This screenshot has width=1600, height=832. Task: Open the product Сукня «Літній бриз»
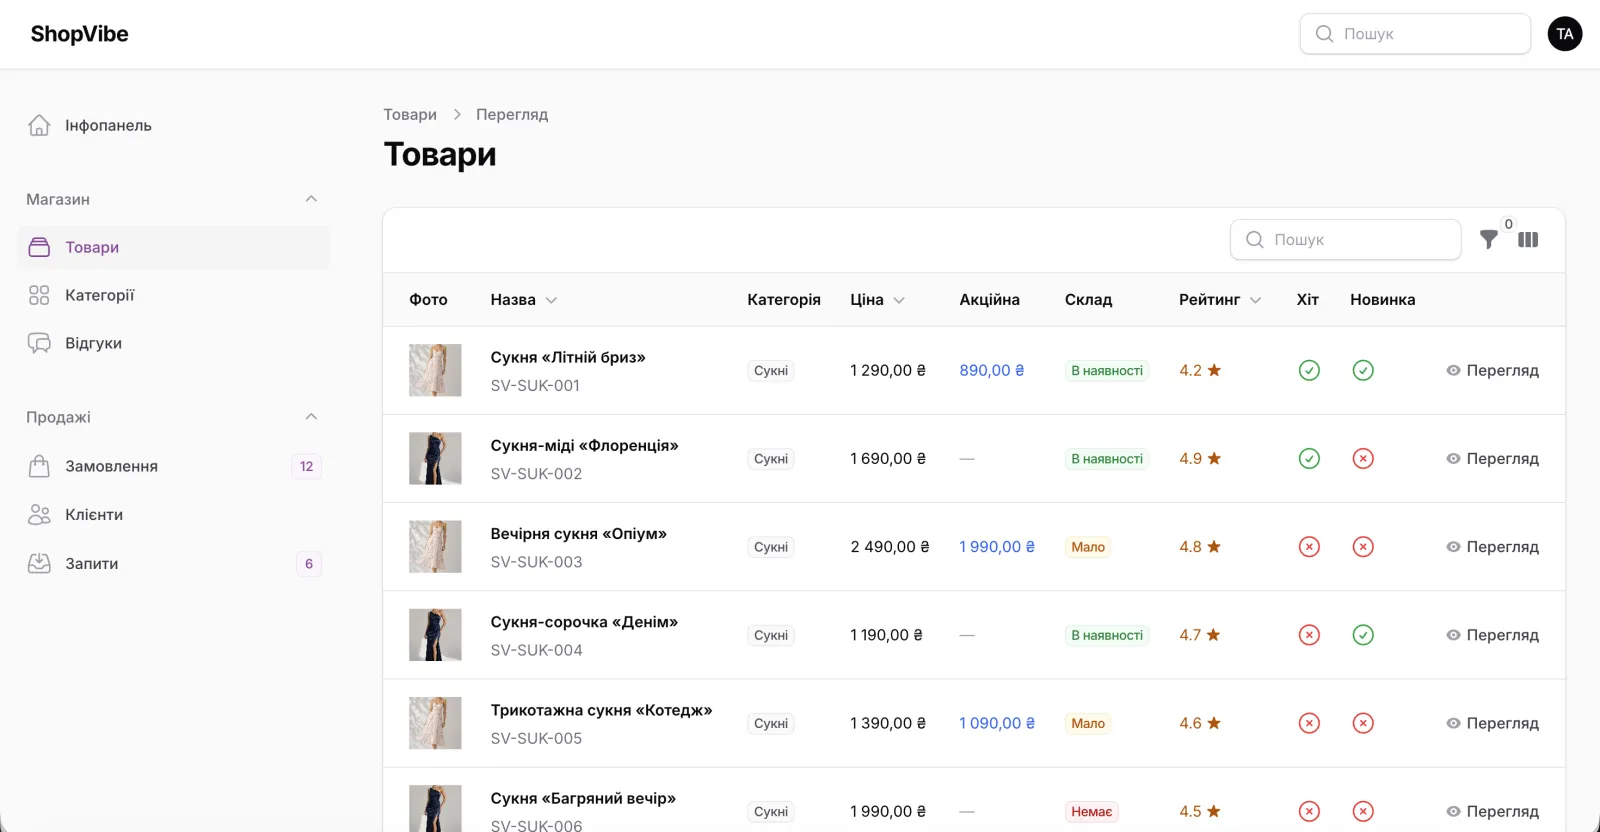click(x=568, y=357)
